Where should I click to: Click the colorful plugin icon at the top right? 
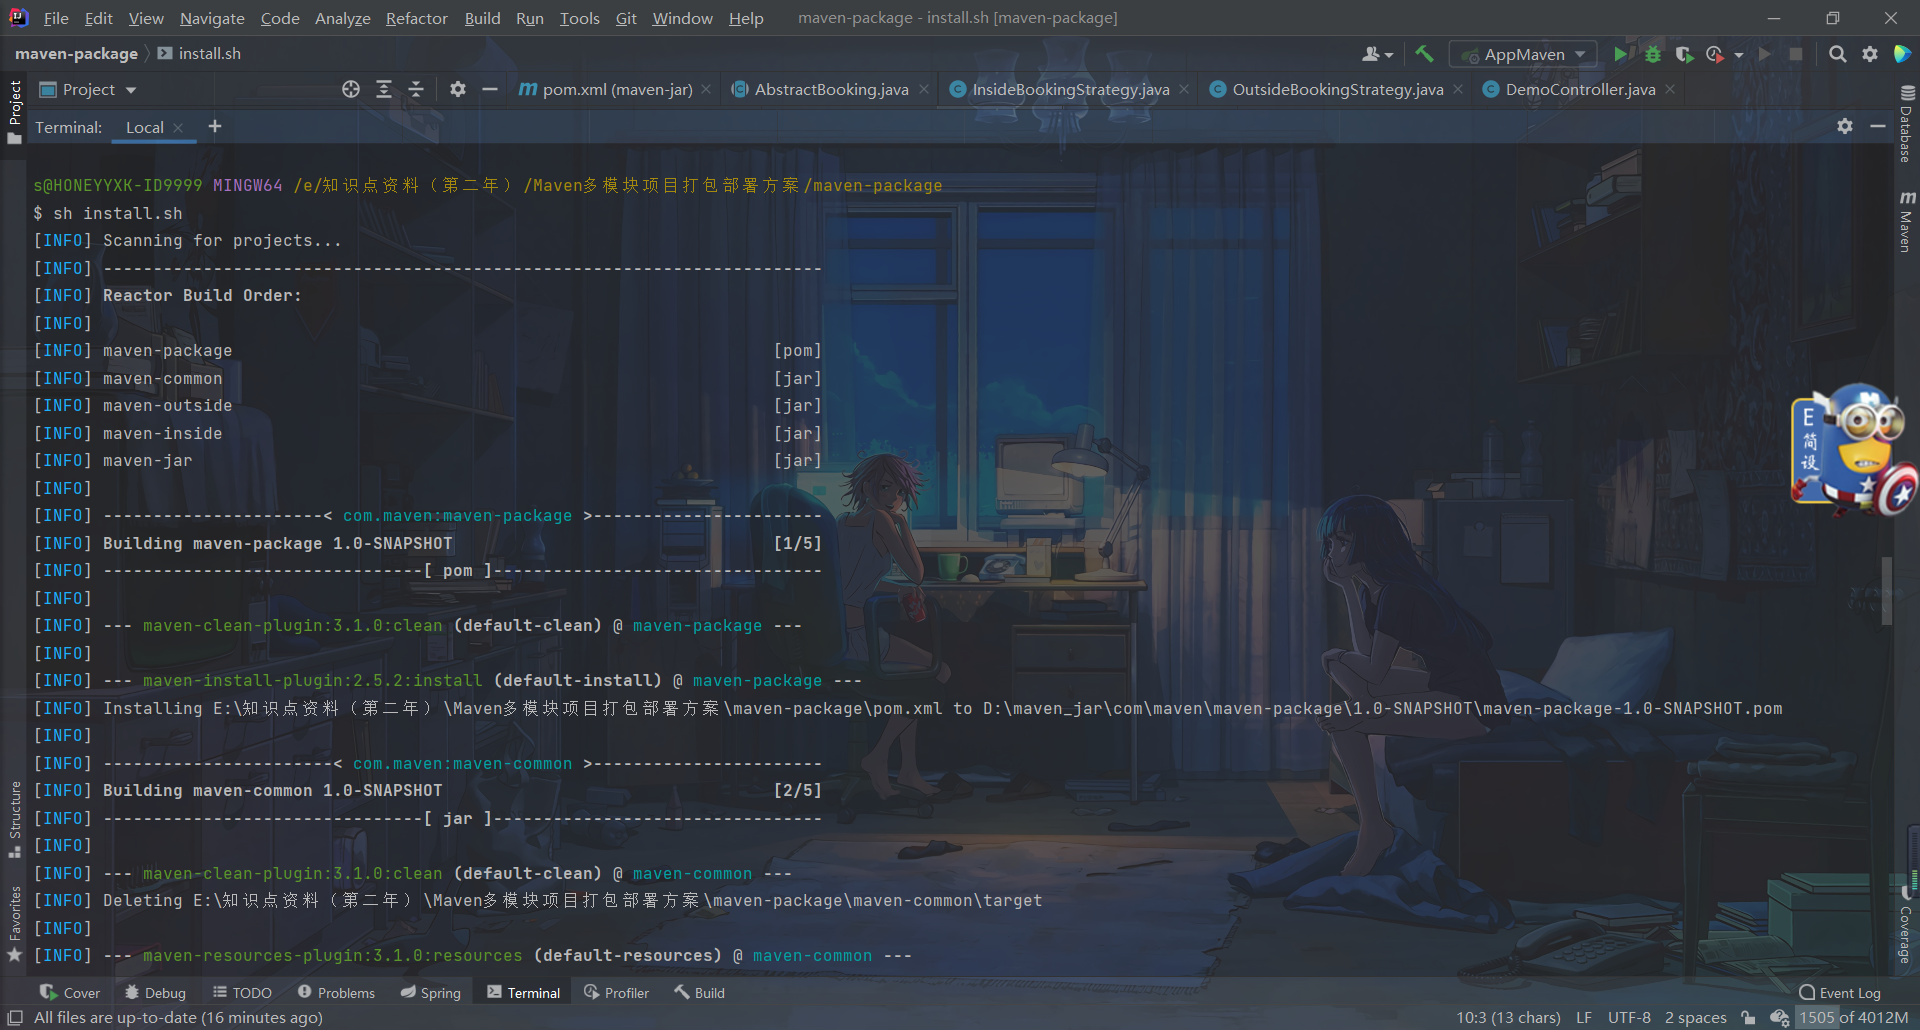point(1902,54)
